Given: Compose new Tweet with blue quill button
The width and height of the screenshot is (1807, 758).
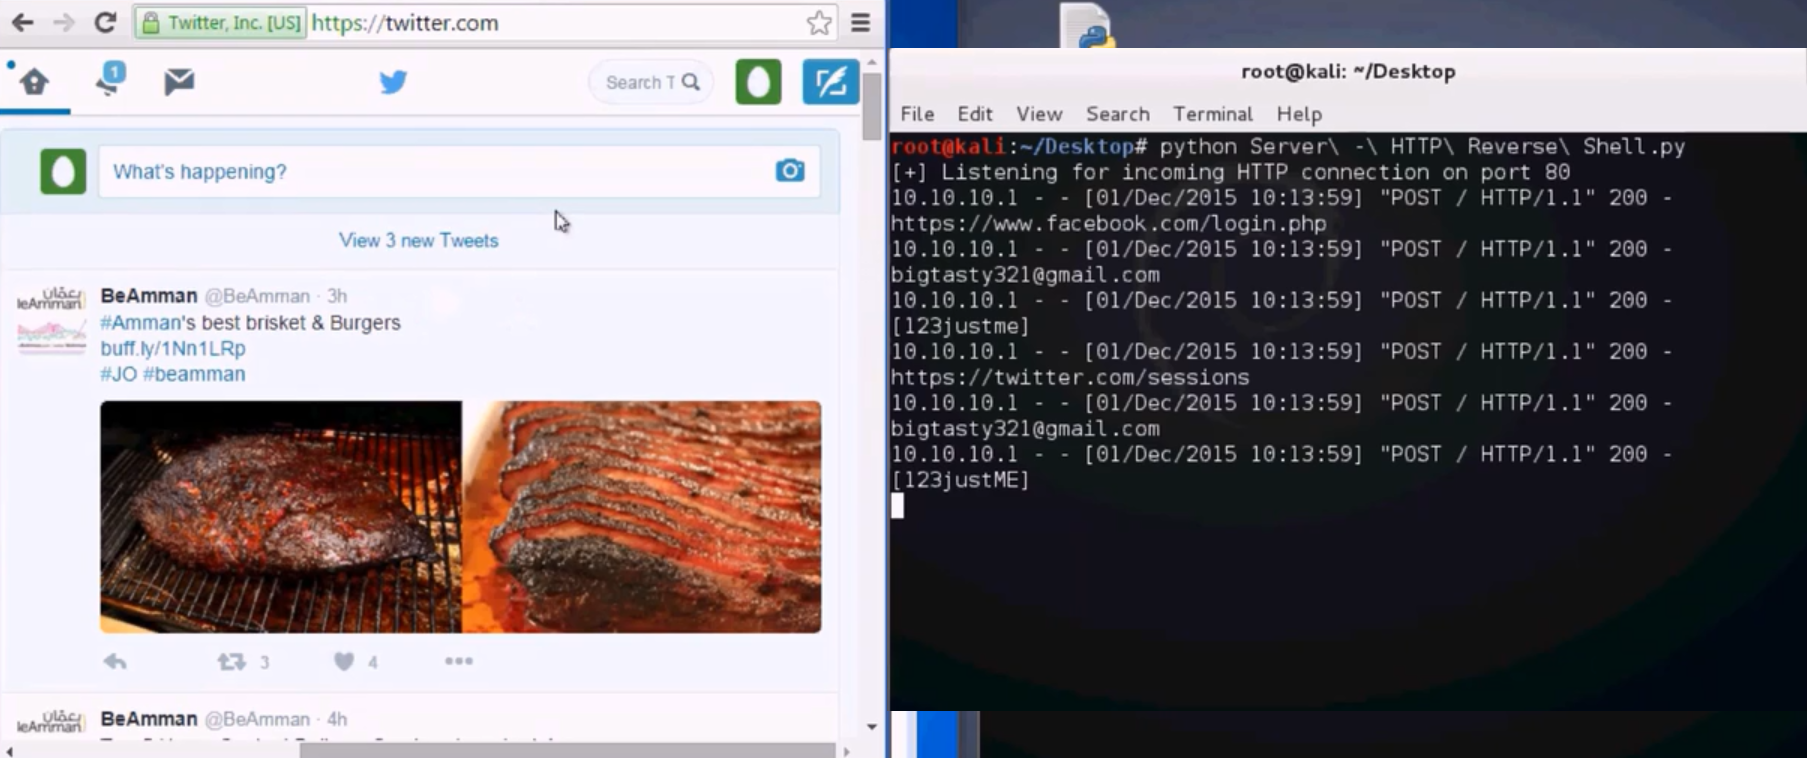Looking at the screenshot, I should [830, 82].
